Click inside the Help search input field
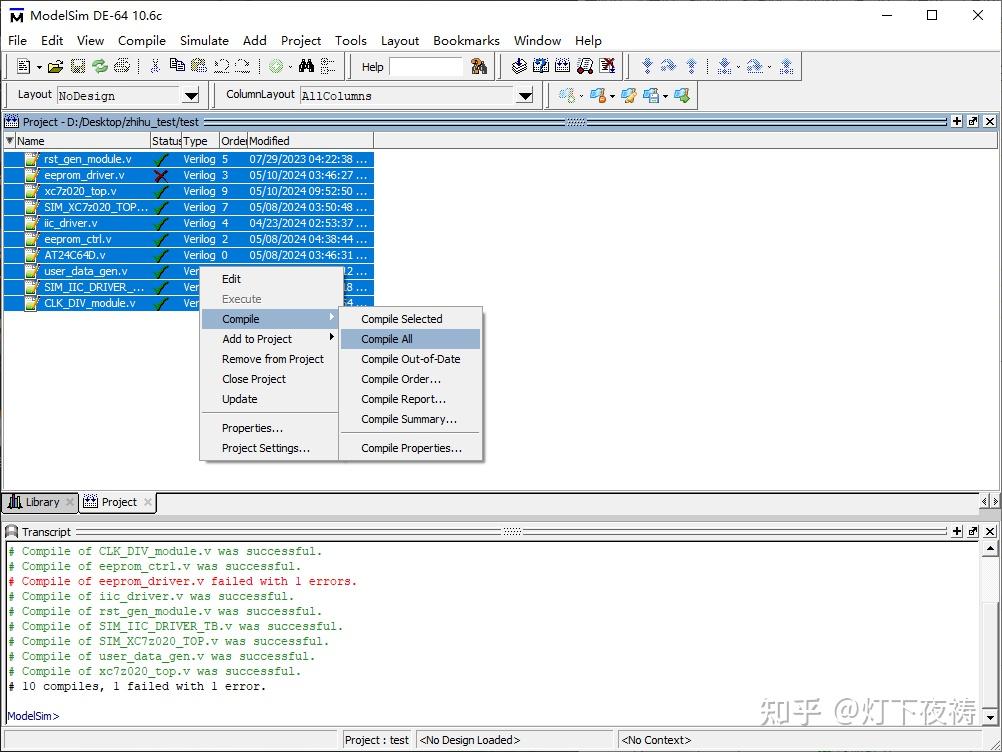 point(425,67)
